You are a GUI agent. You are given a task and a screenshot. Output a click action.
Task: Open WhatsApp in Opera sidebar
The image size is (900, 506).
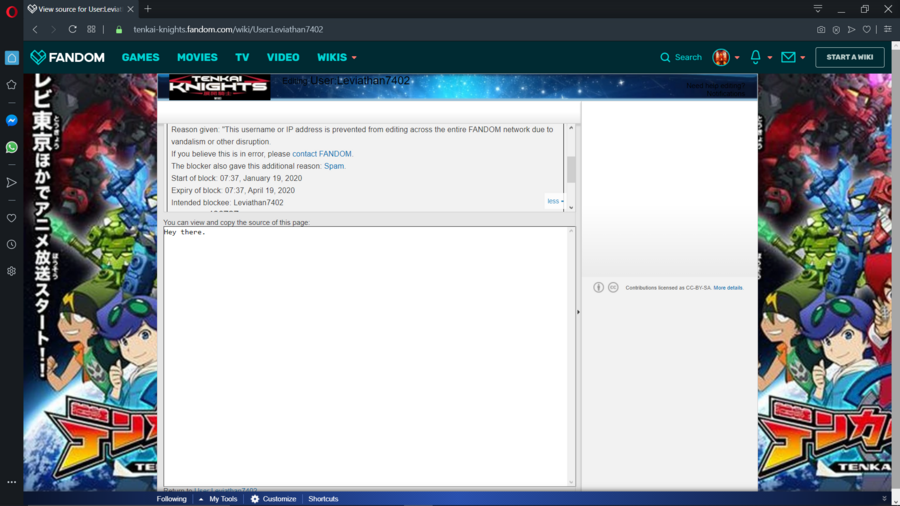point(11,147)
